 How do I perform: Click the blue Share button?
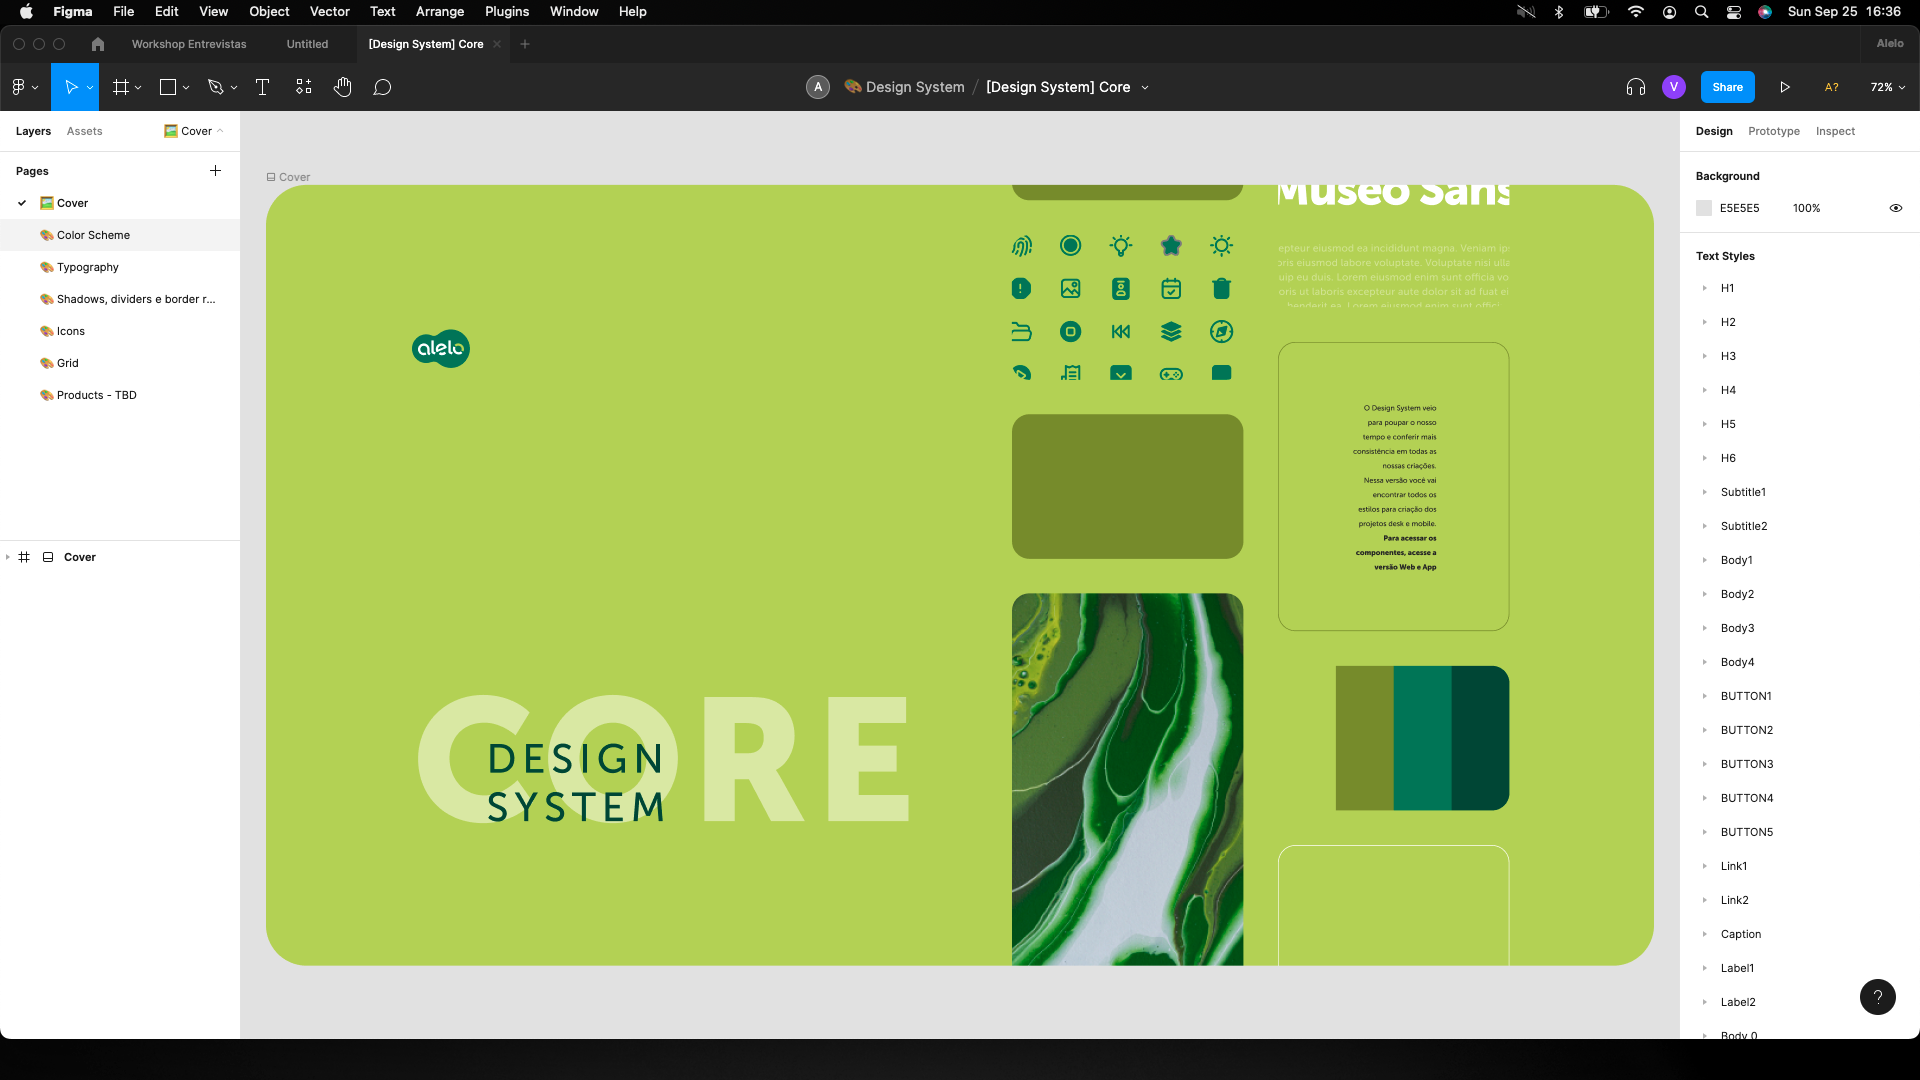click(1727, 87)
